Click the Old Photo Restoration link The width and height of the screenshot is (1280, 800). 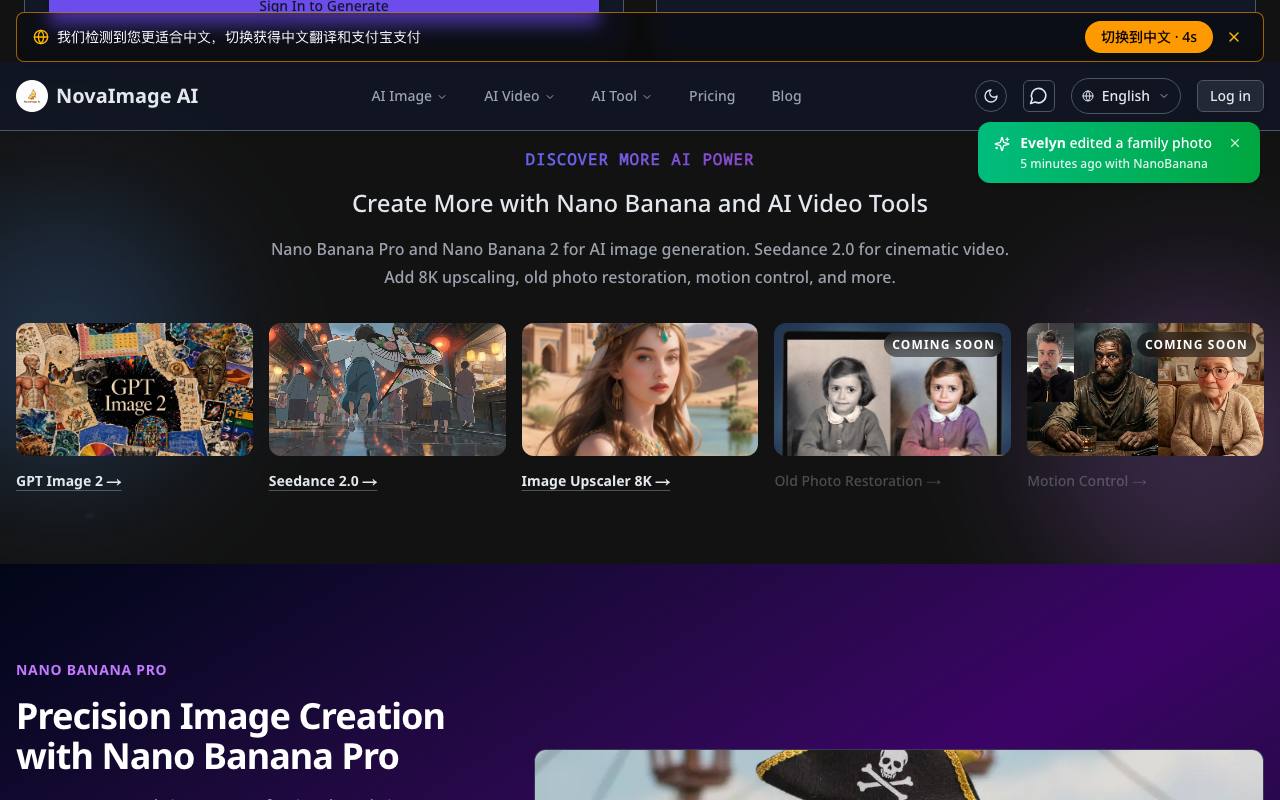[858, 481]
